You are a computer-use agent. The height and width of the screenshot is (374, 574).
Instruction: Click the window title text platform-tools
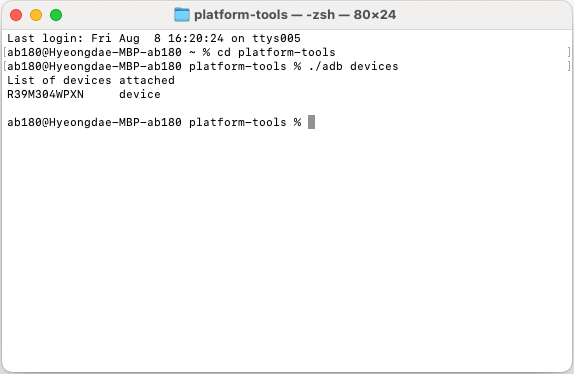pos(241,15)
